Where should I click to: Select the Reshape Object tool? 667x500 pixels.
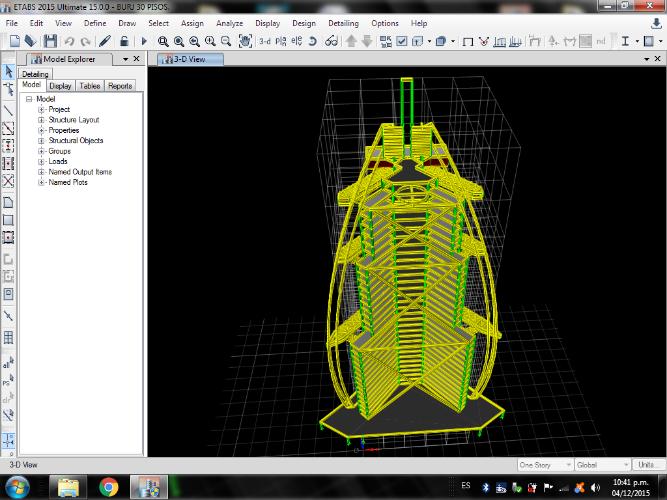tap(9, 89)
